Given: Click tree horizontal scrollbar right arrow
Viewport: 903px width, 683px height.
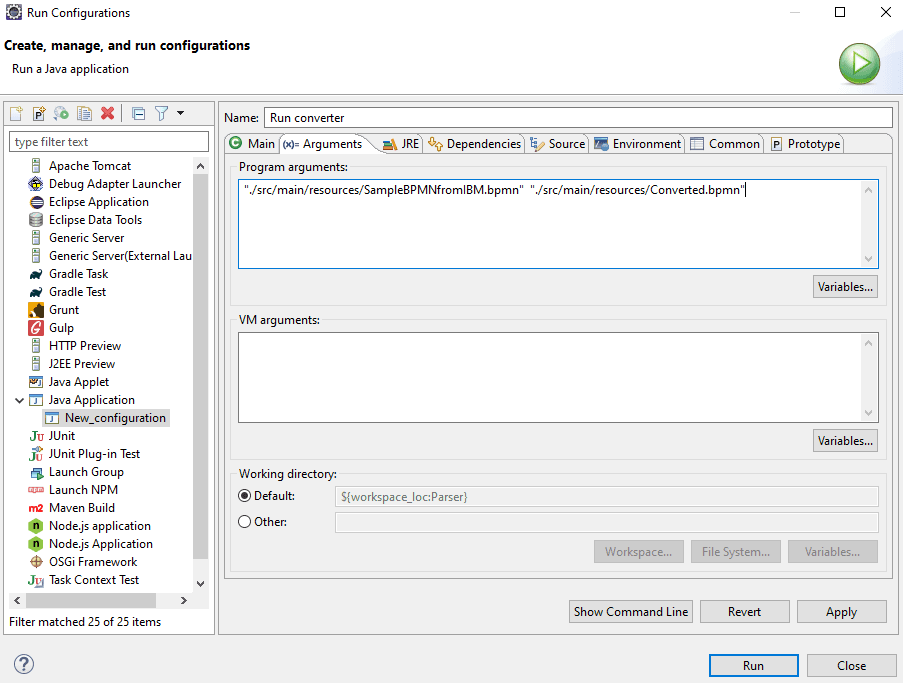Looking at the screenshot, I should pyautogui.click(x=184, y=600).
